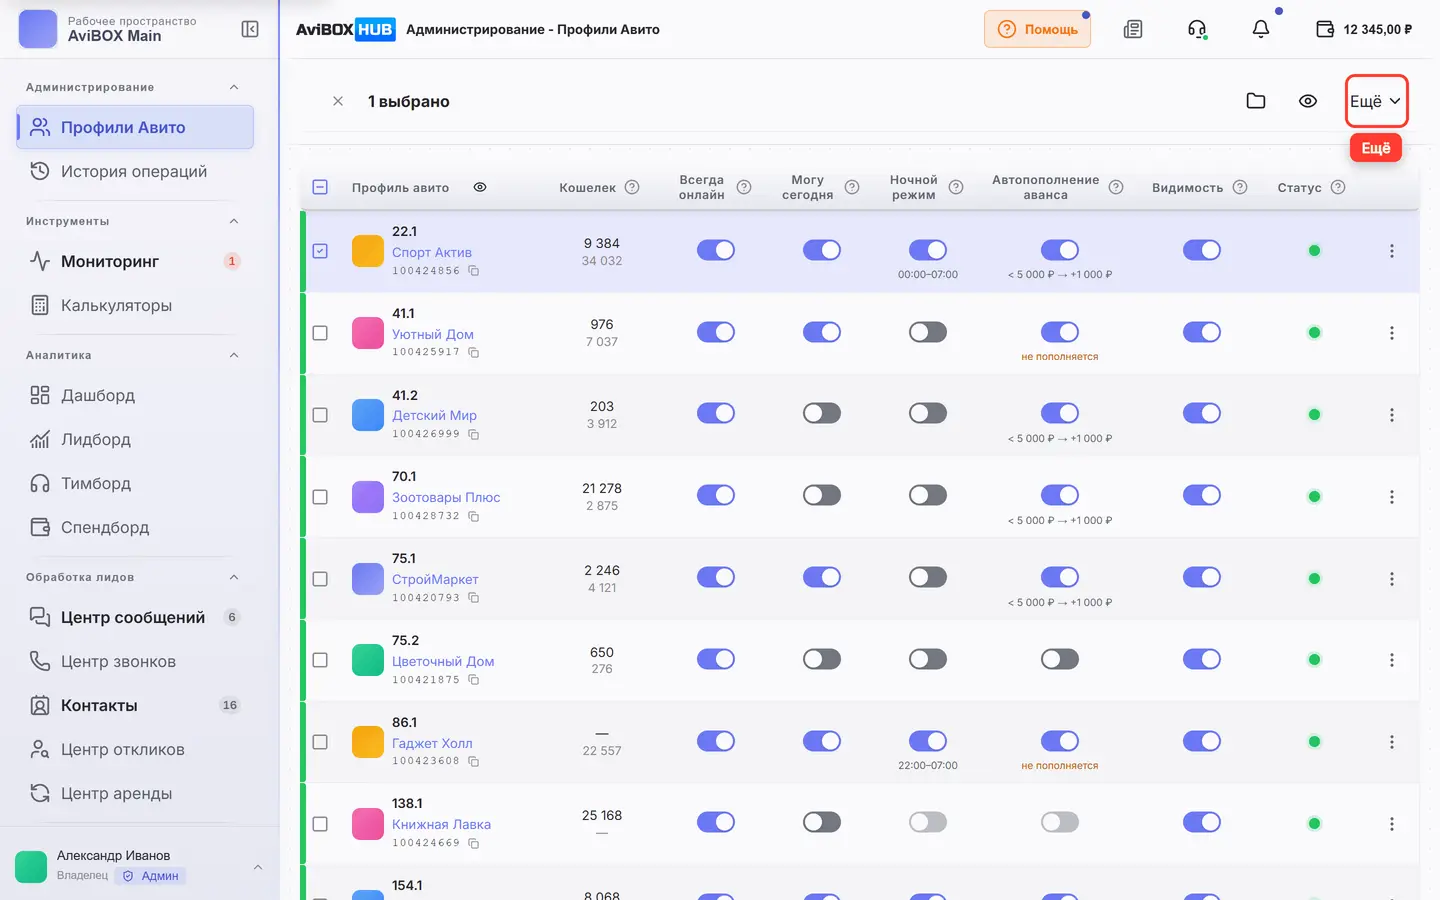The image size is (1440, 900).
Task: Open the Спорт Актив profile link
Action: (432, 252)
